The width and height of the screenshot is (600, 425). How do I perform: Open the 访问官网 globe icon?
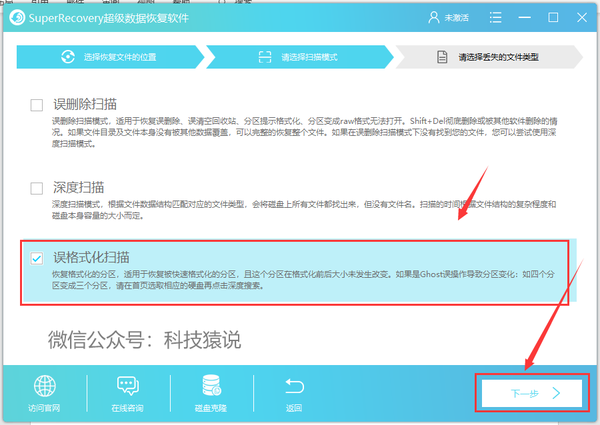click(45, 386)
